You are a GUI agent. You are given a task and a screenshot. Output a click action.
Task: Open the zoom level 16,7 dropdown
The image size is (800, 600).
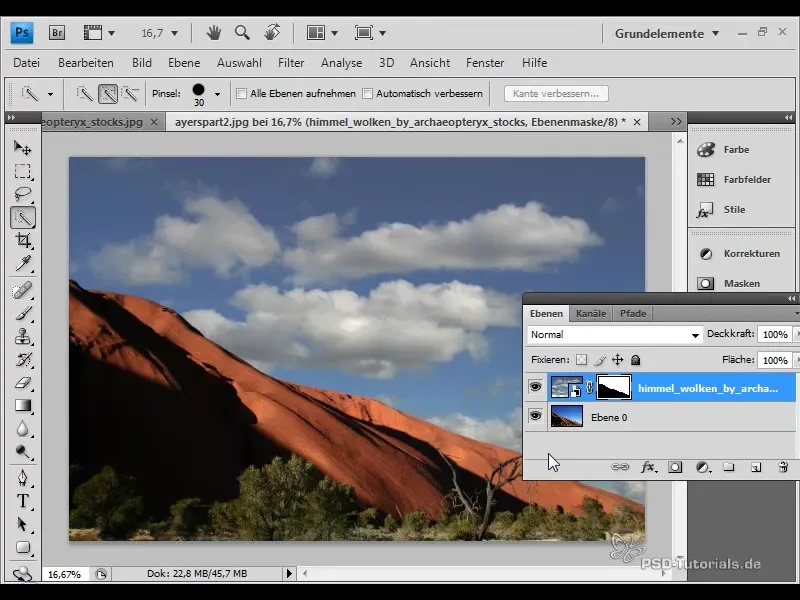[174, 33]
